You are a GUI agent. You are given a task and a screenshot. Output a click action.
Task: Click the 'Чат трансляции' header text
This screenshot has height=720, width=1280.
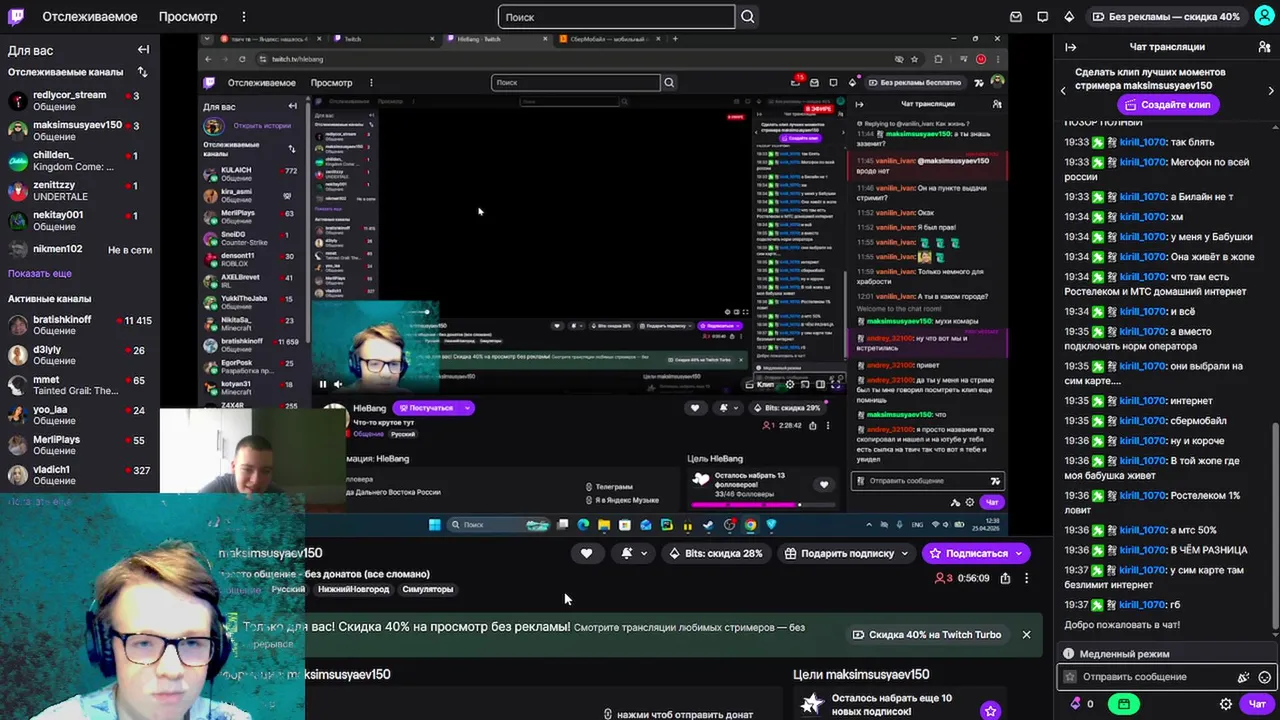coord(1167,47)
